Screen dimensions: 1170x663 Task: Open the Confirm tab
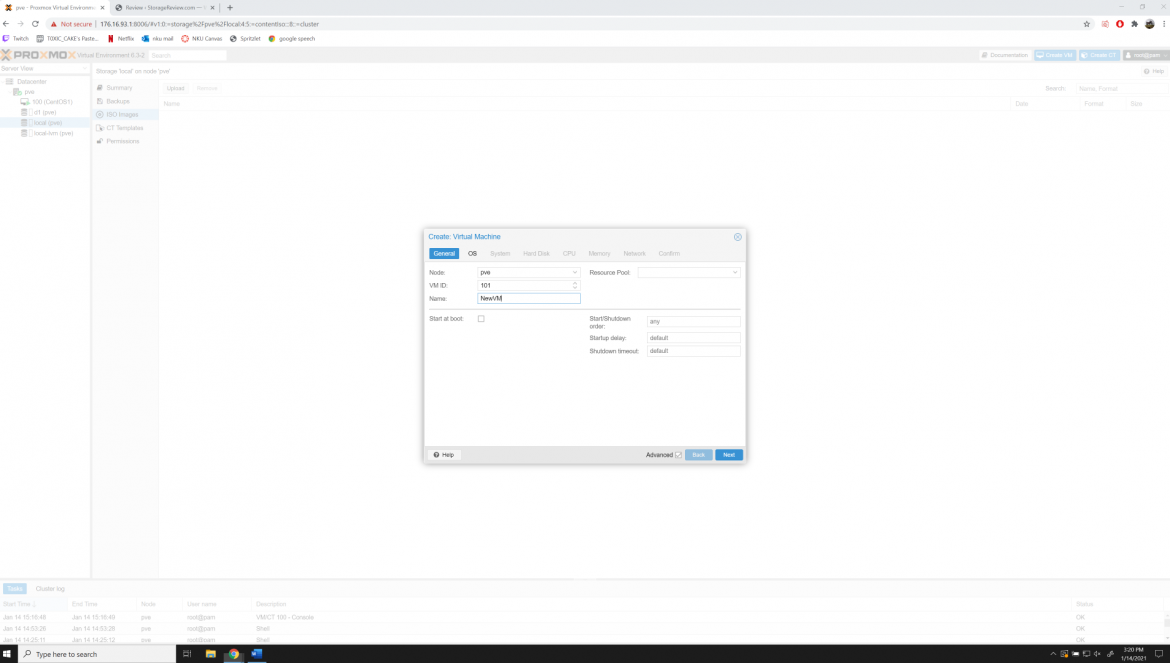click(x=669, y=254)
